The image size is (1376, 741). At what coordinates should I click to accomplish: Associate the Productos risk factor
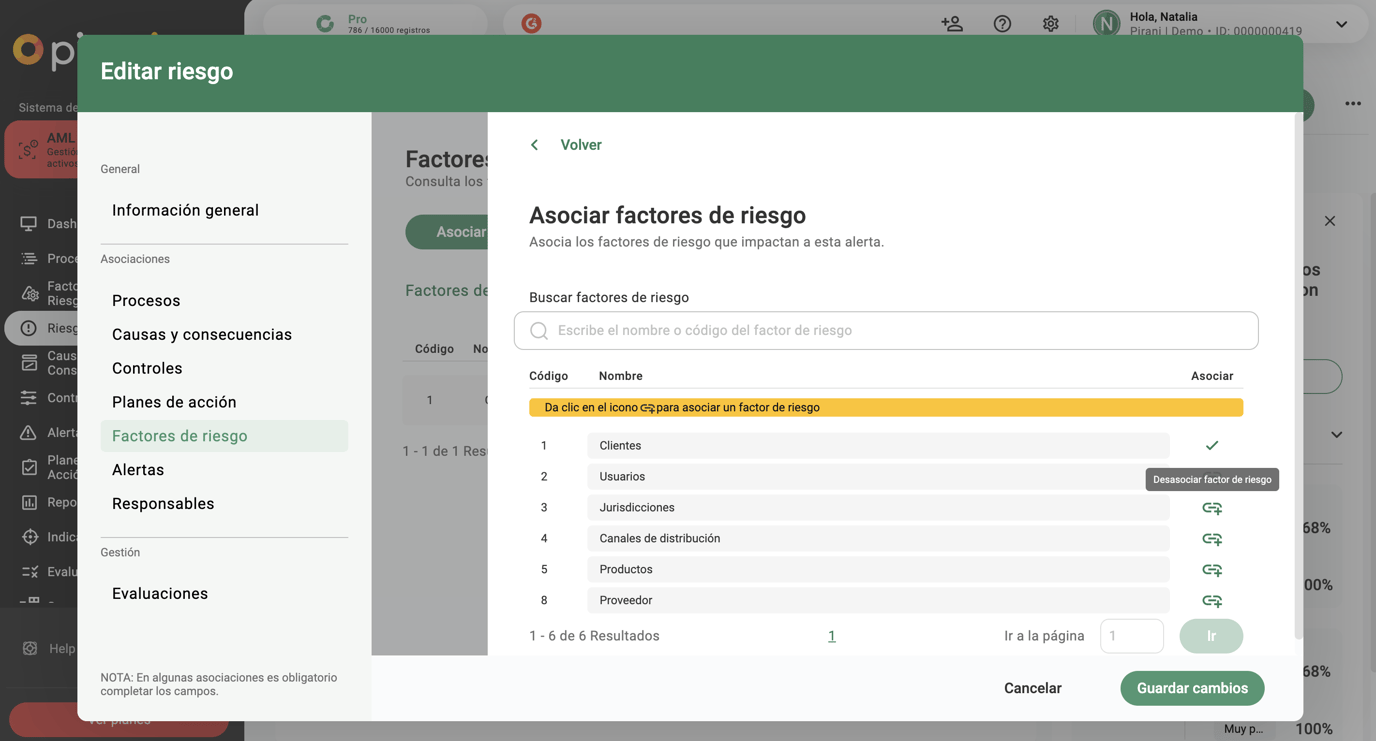[1212, 570]
